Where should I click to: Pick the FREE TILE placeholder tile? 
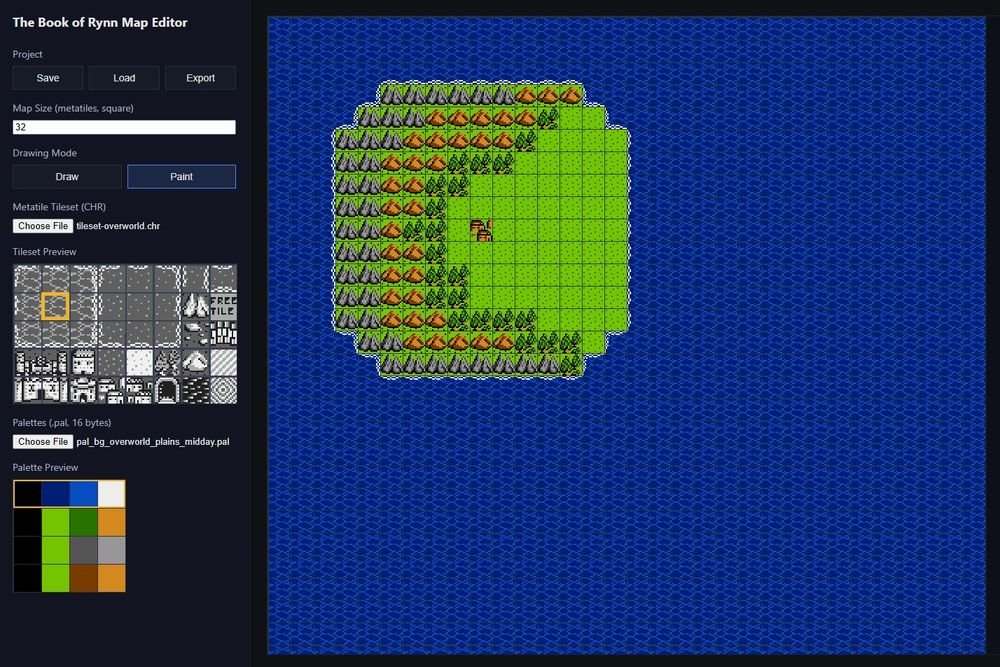(223, 306)
